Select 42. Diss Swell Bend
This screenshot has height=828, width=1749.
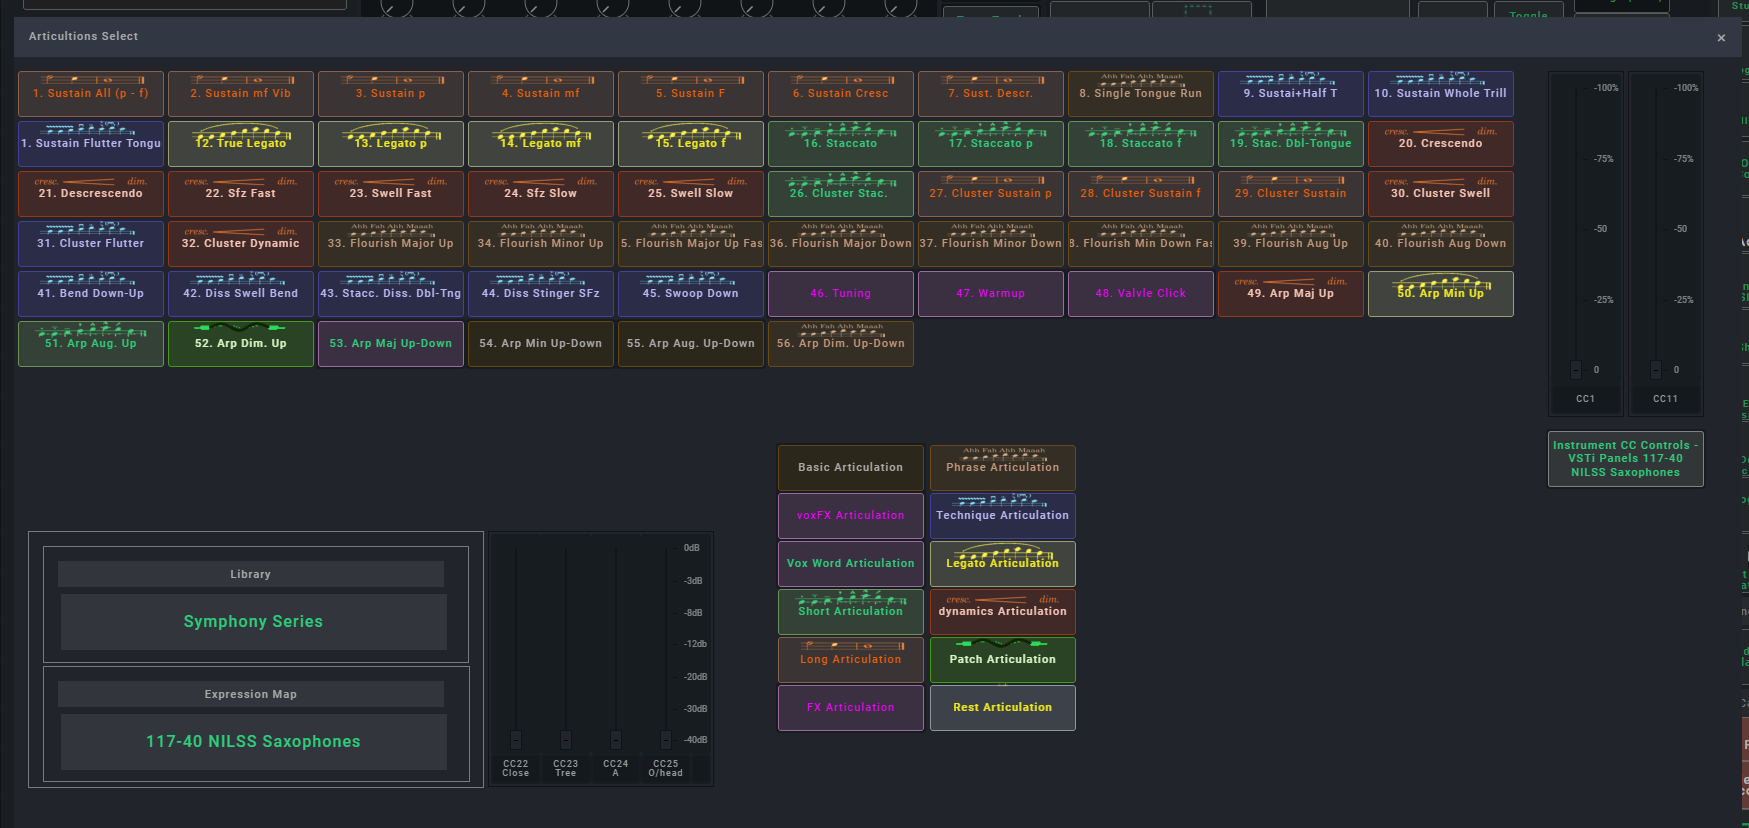click(x=241, y=294)
